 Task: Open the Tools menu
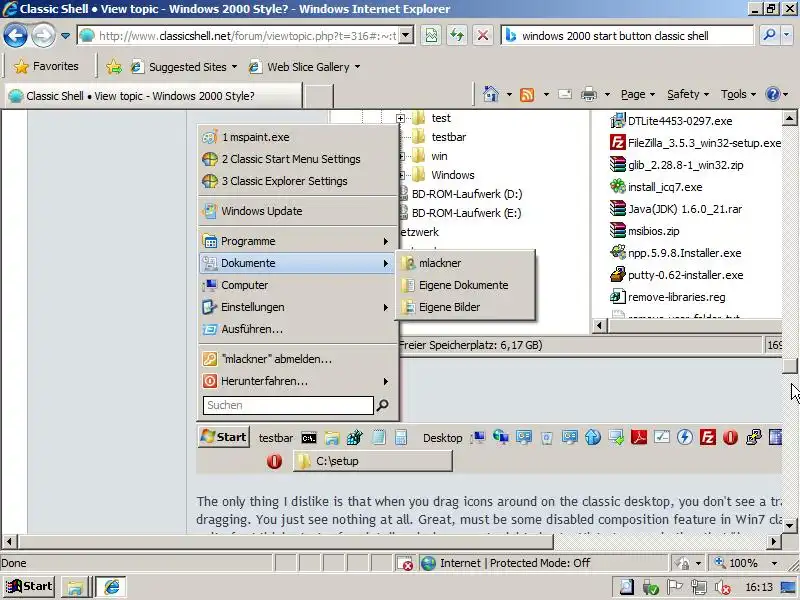[x=738, y=94]
